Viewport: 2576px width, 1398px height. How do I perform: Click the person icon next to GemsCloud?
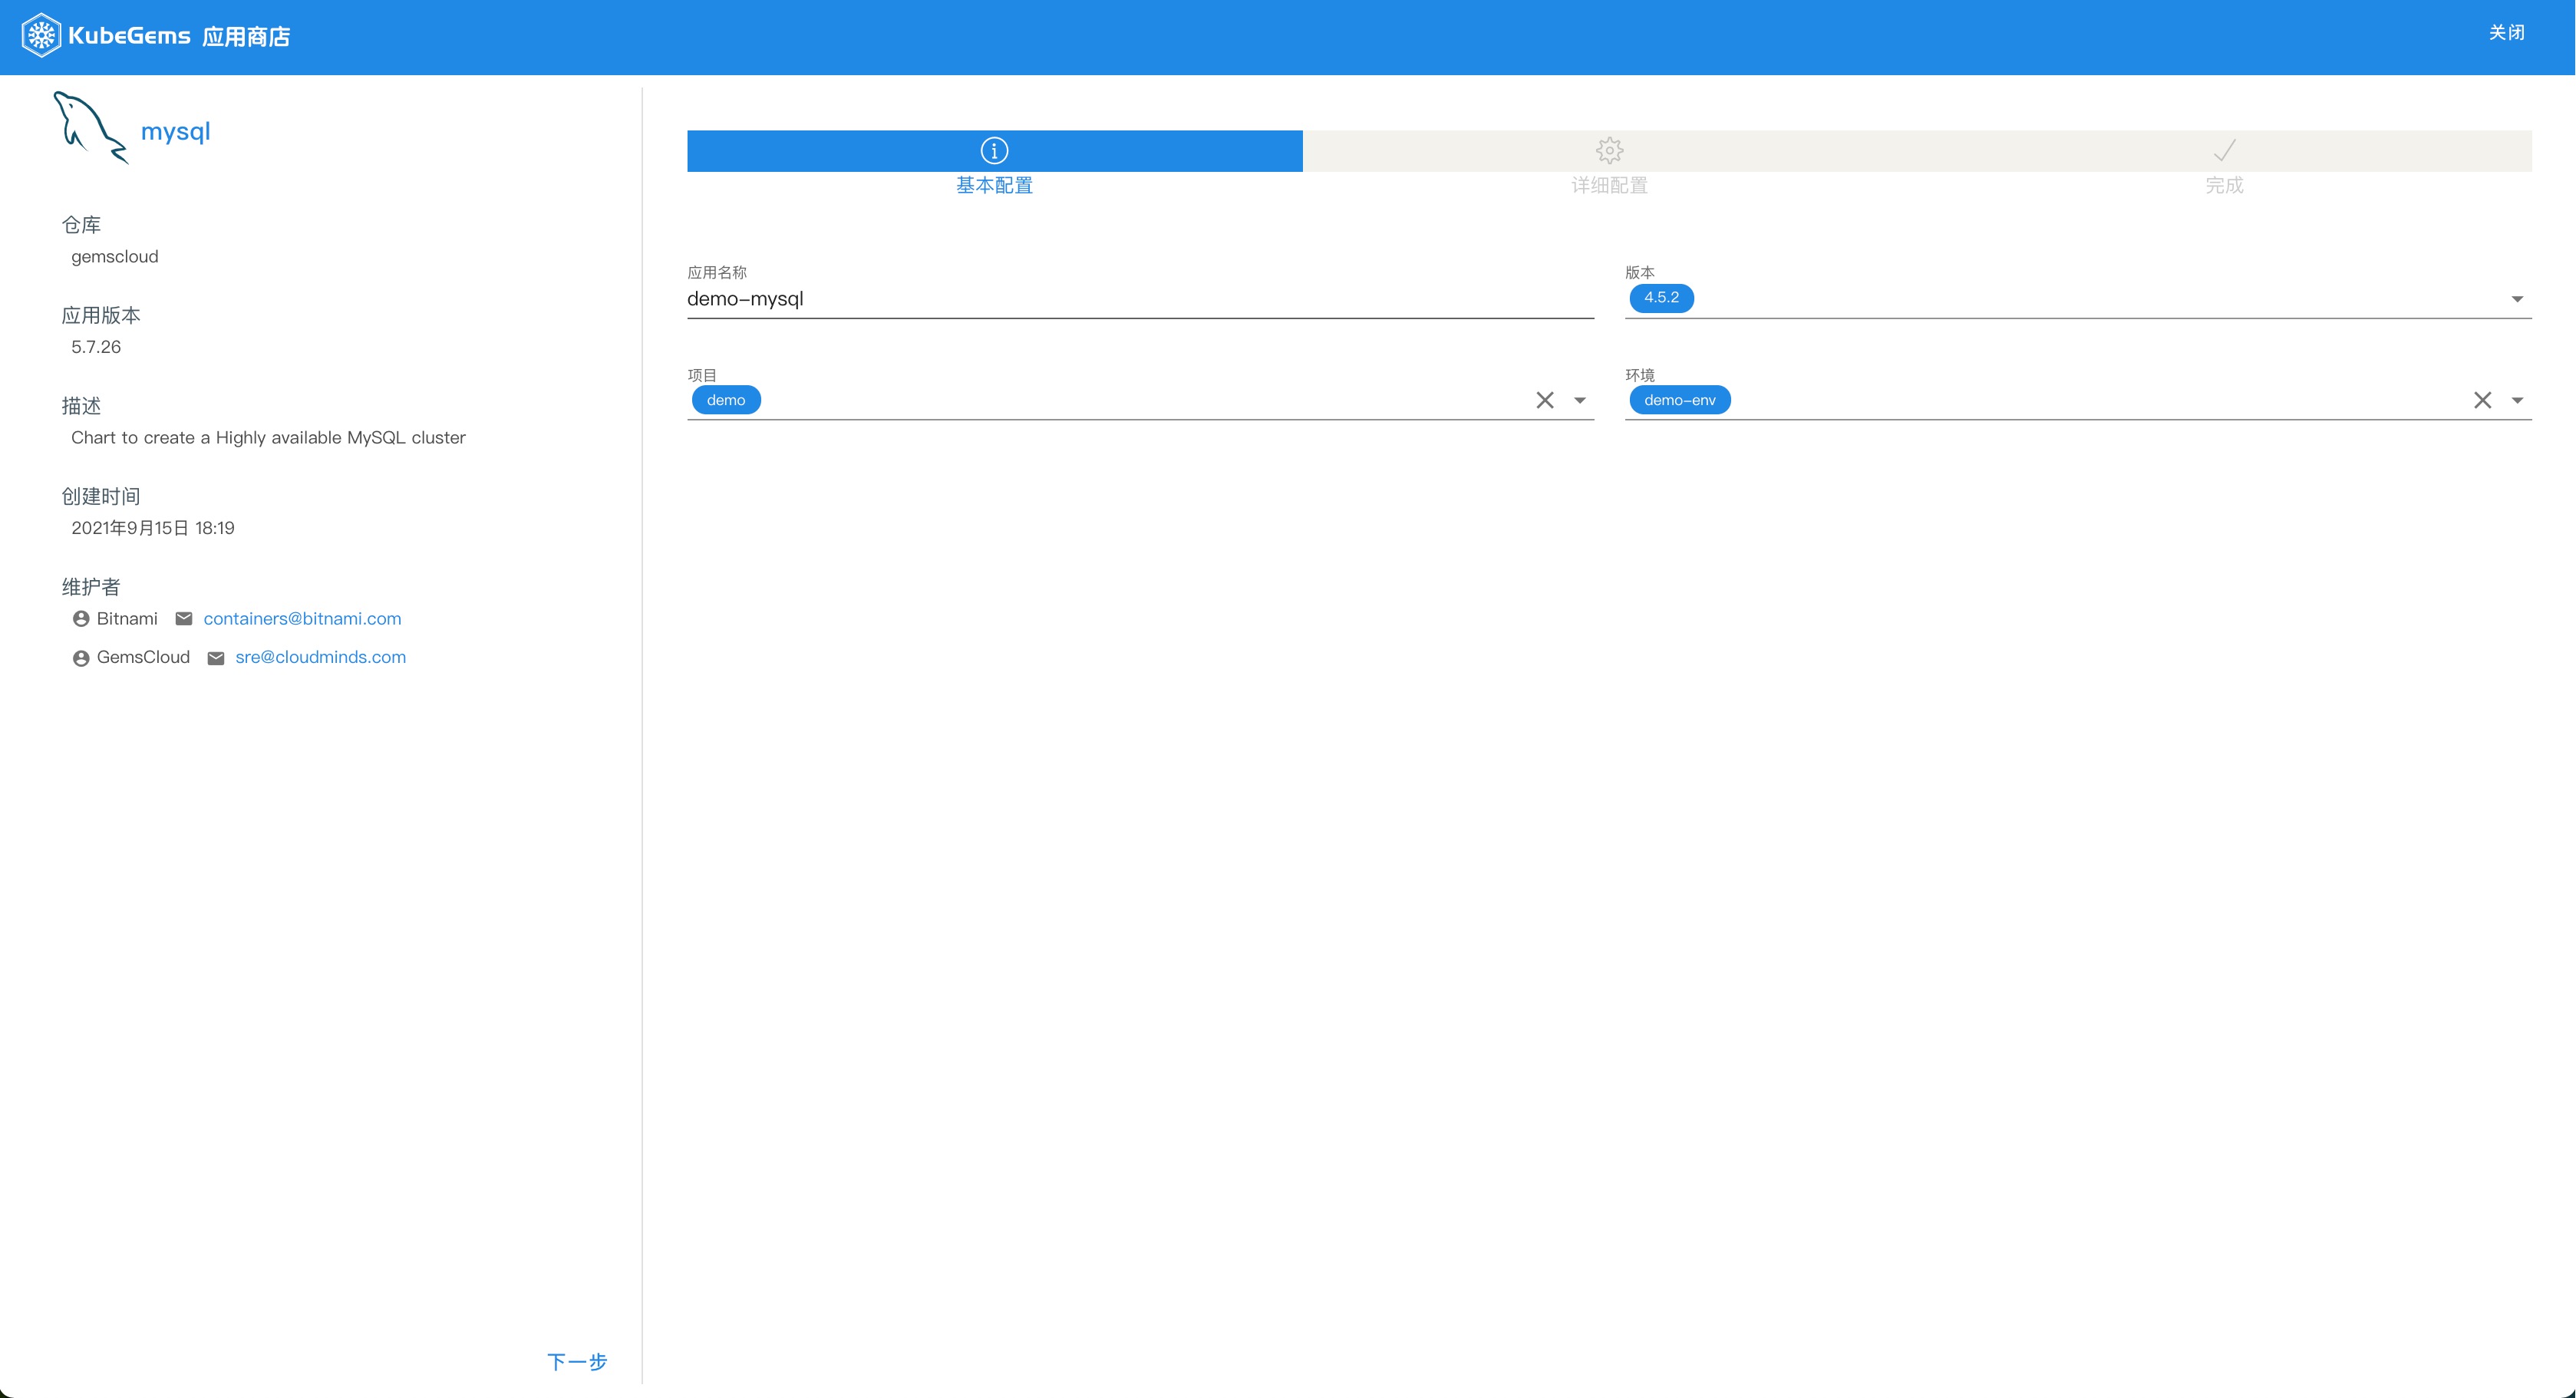click(81, 658)
